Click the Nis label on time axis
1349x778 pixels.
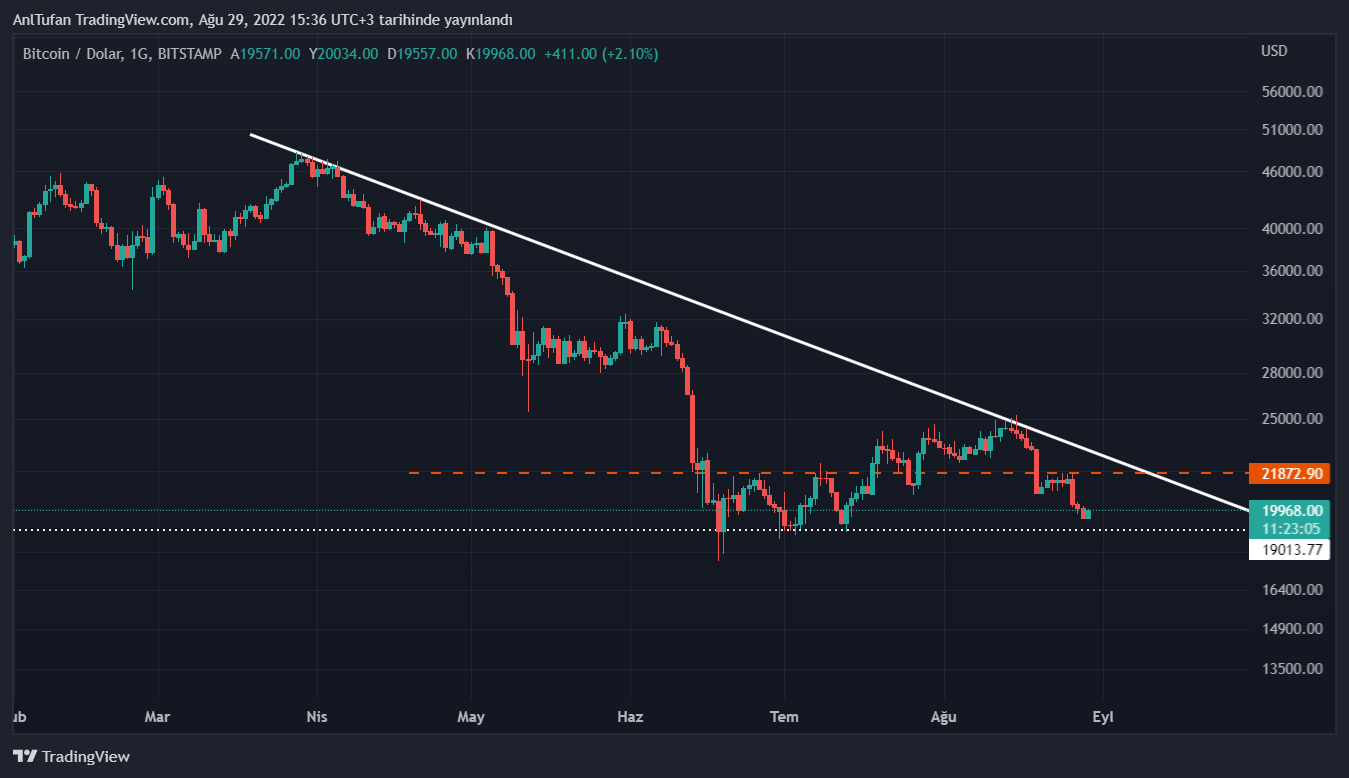317,717
